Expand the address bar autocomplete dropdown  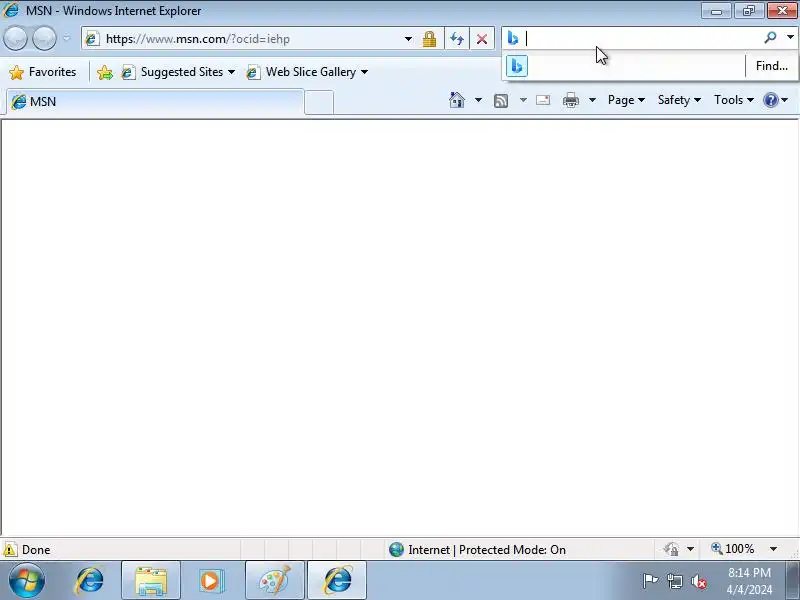[408, 39]
